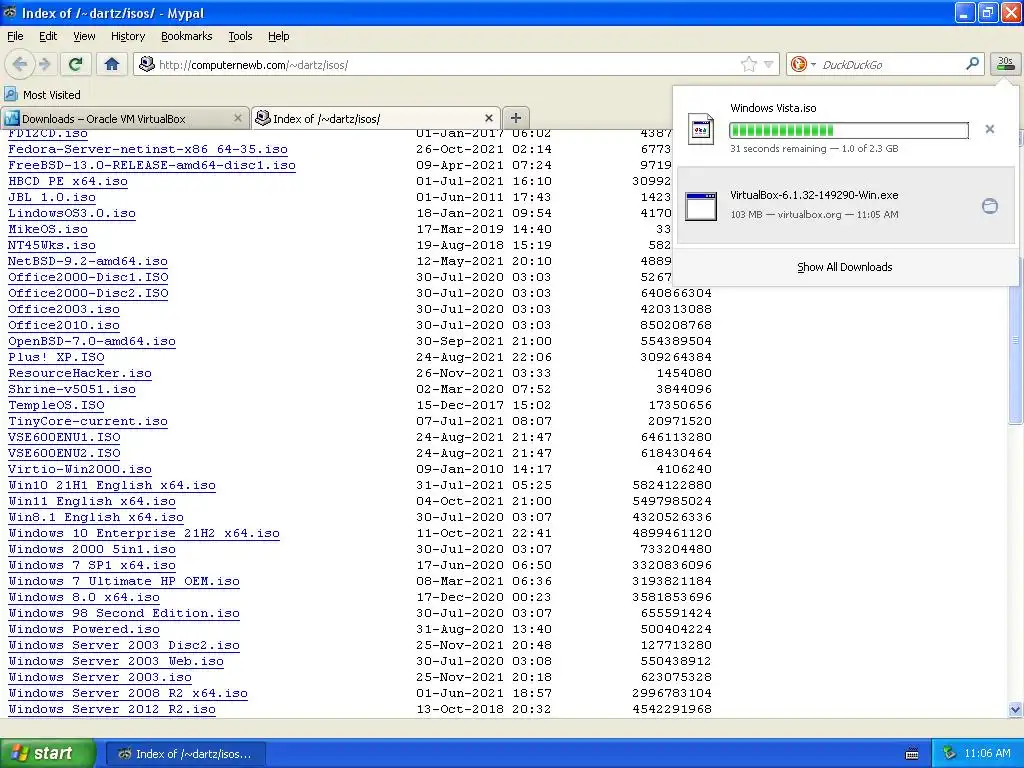Image resolution: width=1024 pixels, height=768 pixels.
Task: Open the Home page button
Action: tap(112, 64)
